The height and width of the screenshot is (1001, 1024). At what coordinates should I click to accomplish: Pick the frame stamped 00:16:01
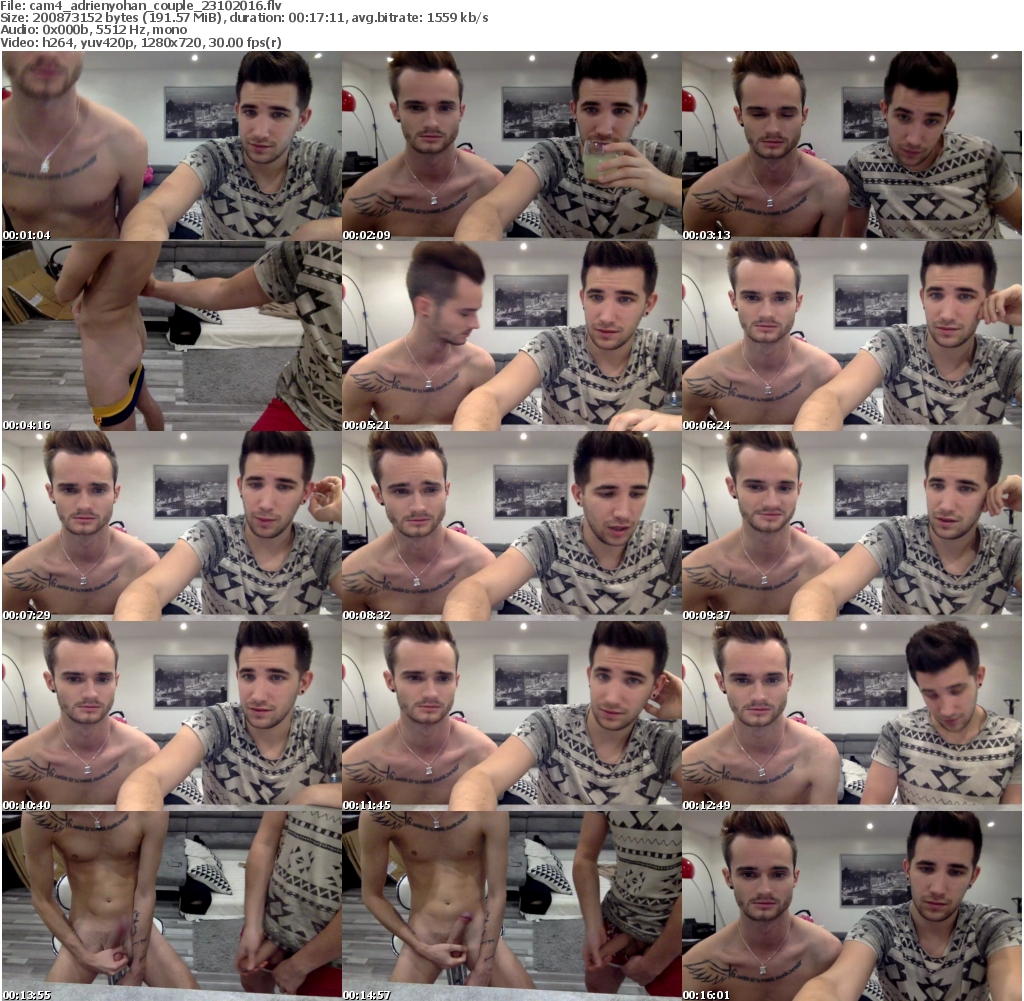(x=852, y=906)
